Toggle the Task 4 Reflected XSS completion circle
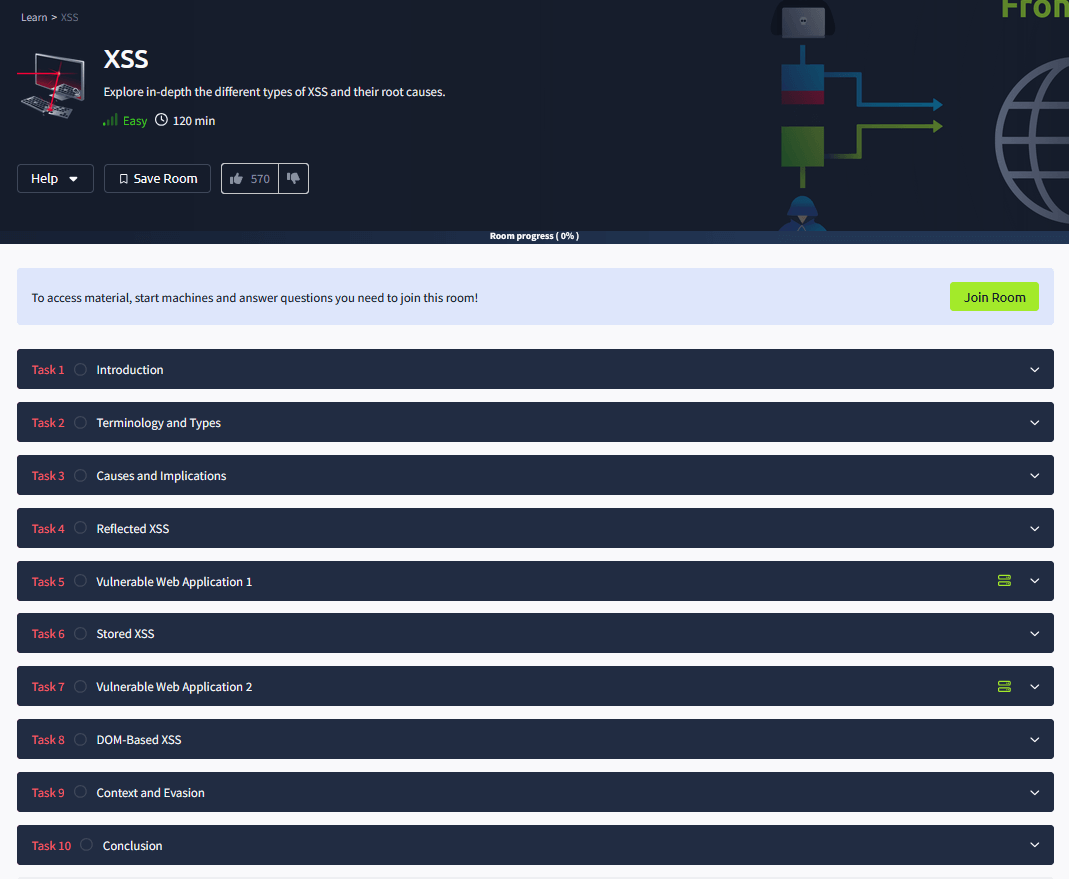 tap(80, 528)
